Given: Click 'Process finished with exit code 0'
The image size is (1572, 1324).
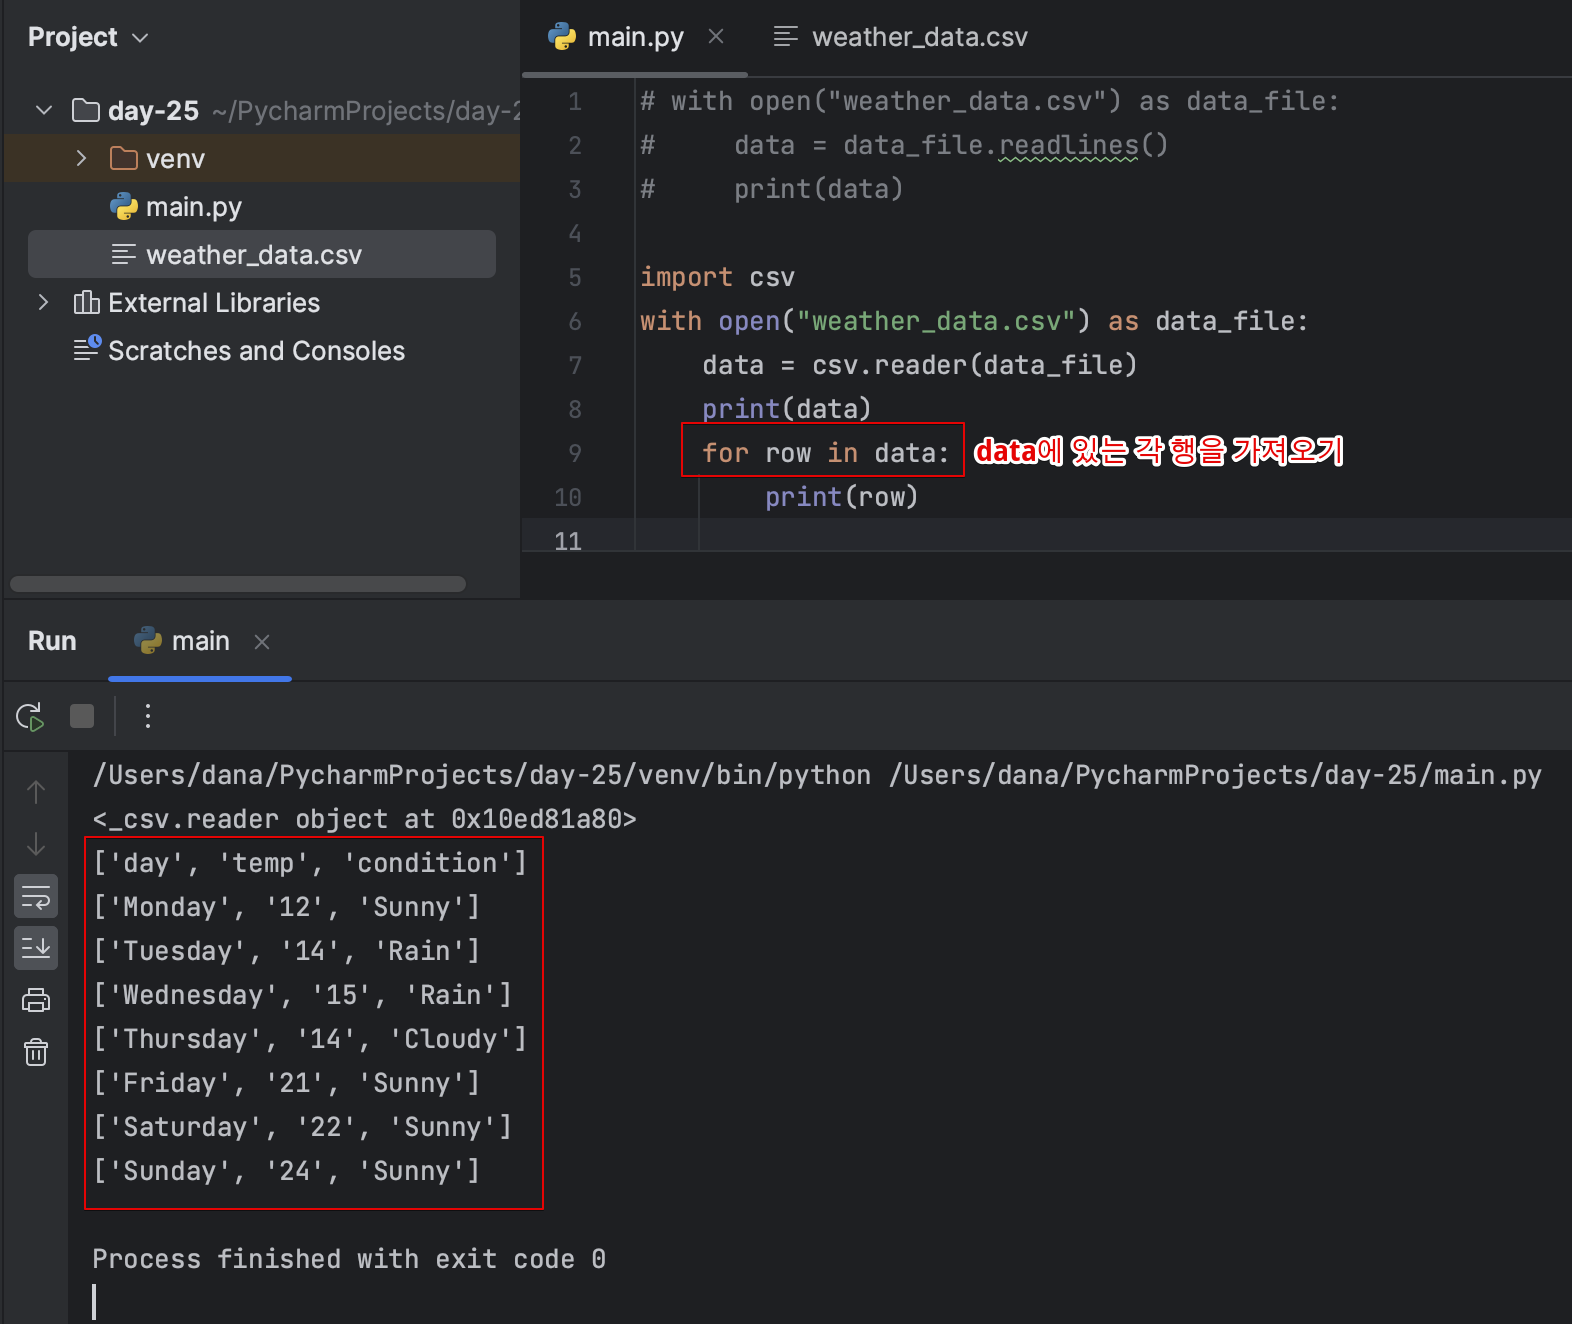Looking at the screenshot, I should [x=349, y=1259].
